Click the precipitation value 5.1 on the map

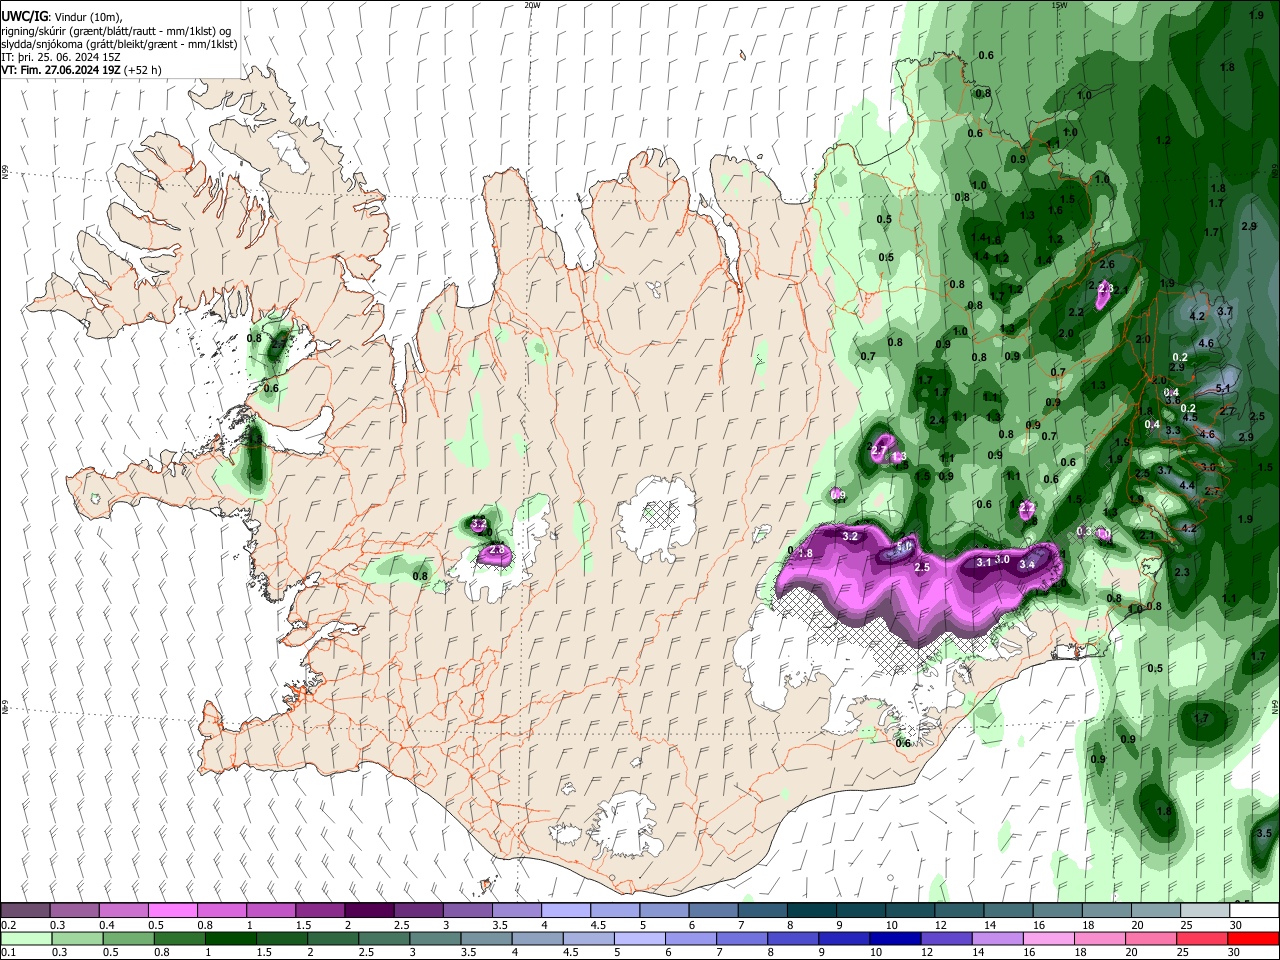tap(1222, 388)
